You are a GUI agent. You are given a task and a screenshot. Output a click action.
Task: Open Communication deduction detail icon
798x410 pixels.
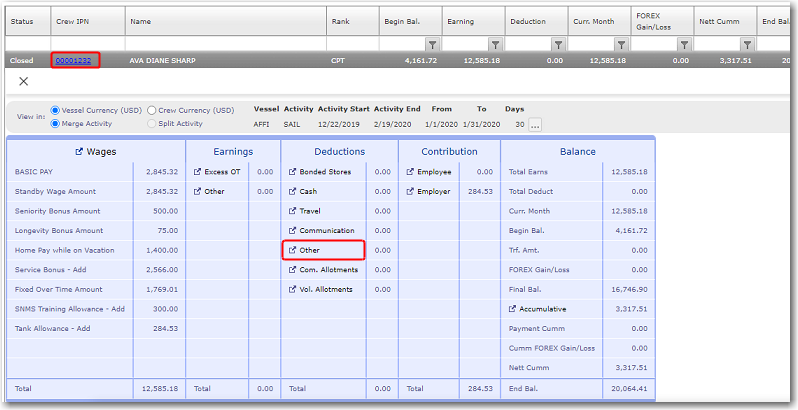(292, 230)
